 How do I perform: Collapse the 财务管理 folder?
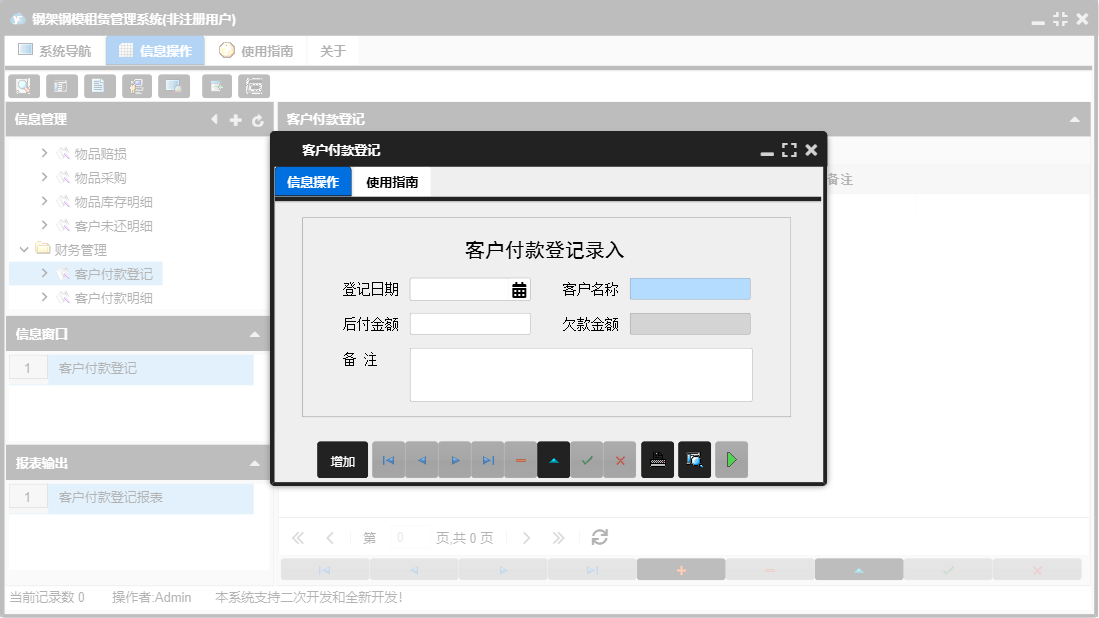[25, 249]
